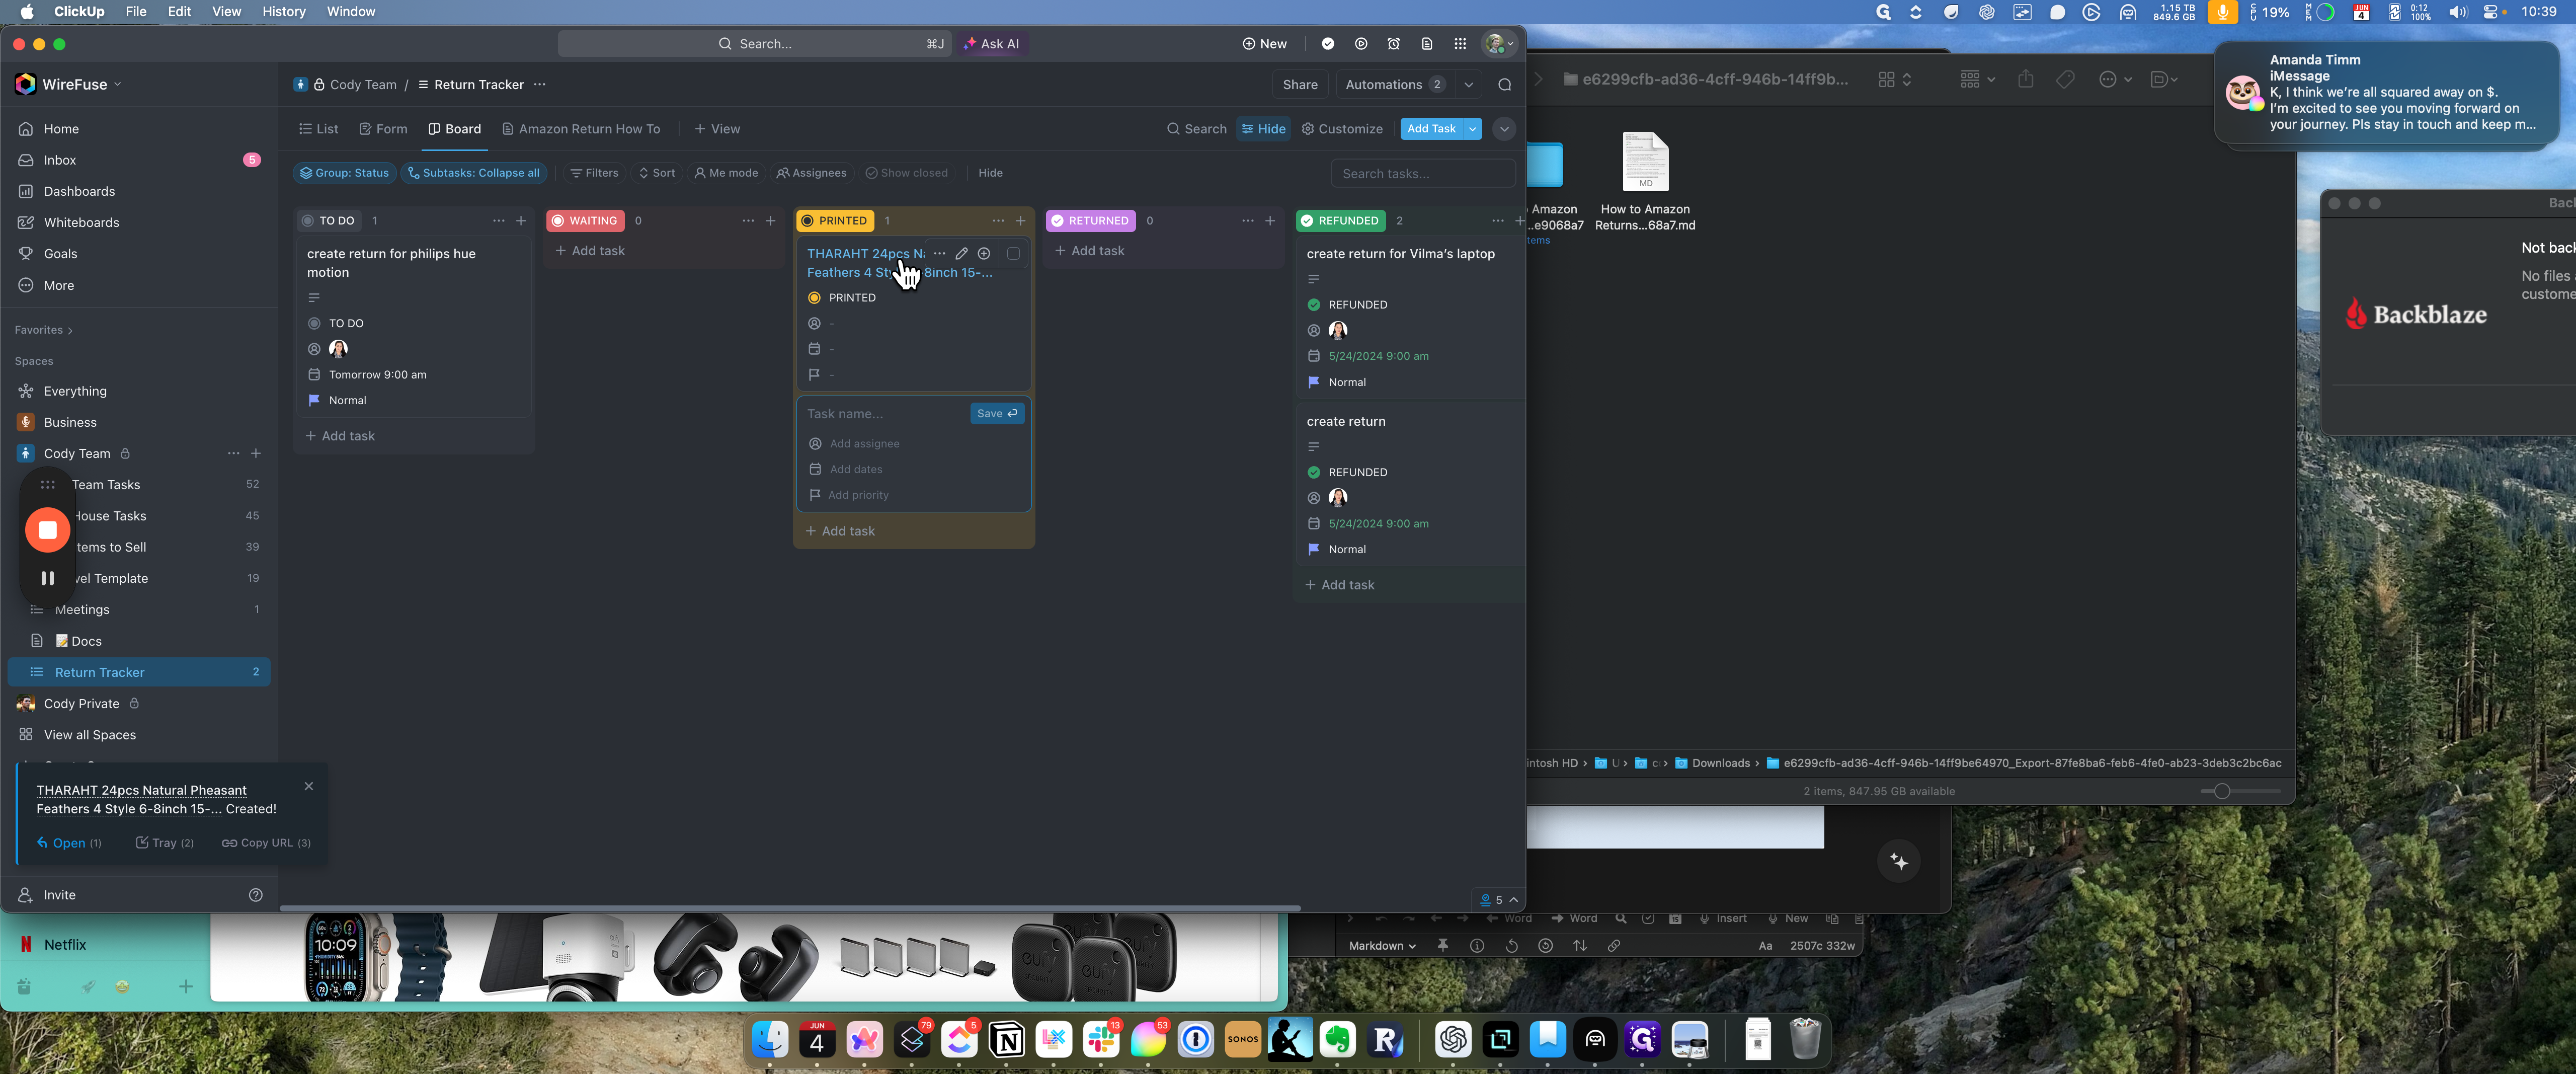
Task: Switch to the Form view tab
Action: pyautogui.click(x=383, y=129)
